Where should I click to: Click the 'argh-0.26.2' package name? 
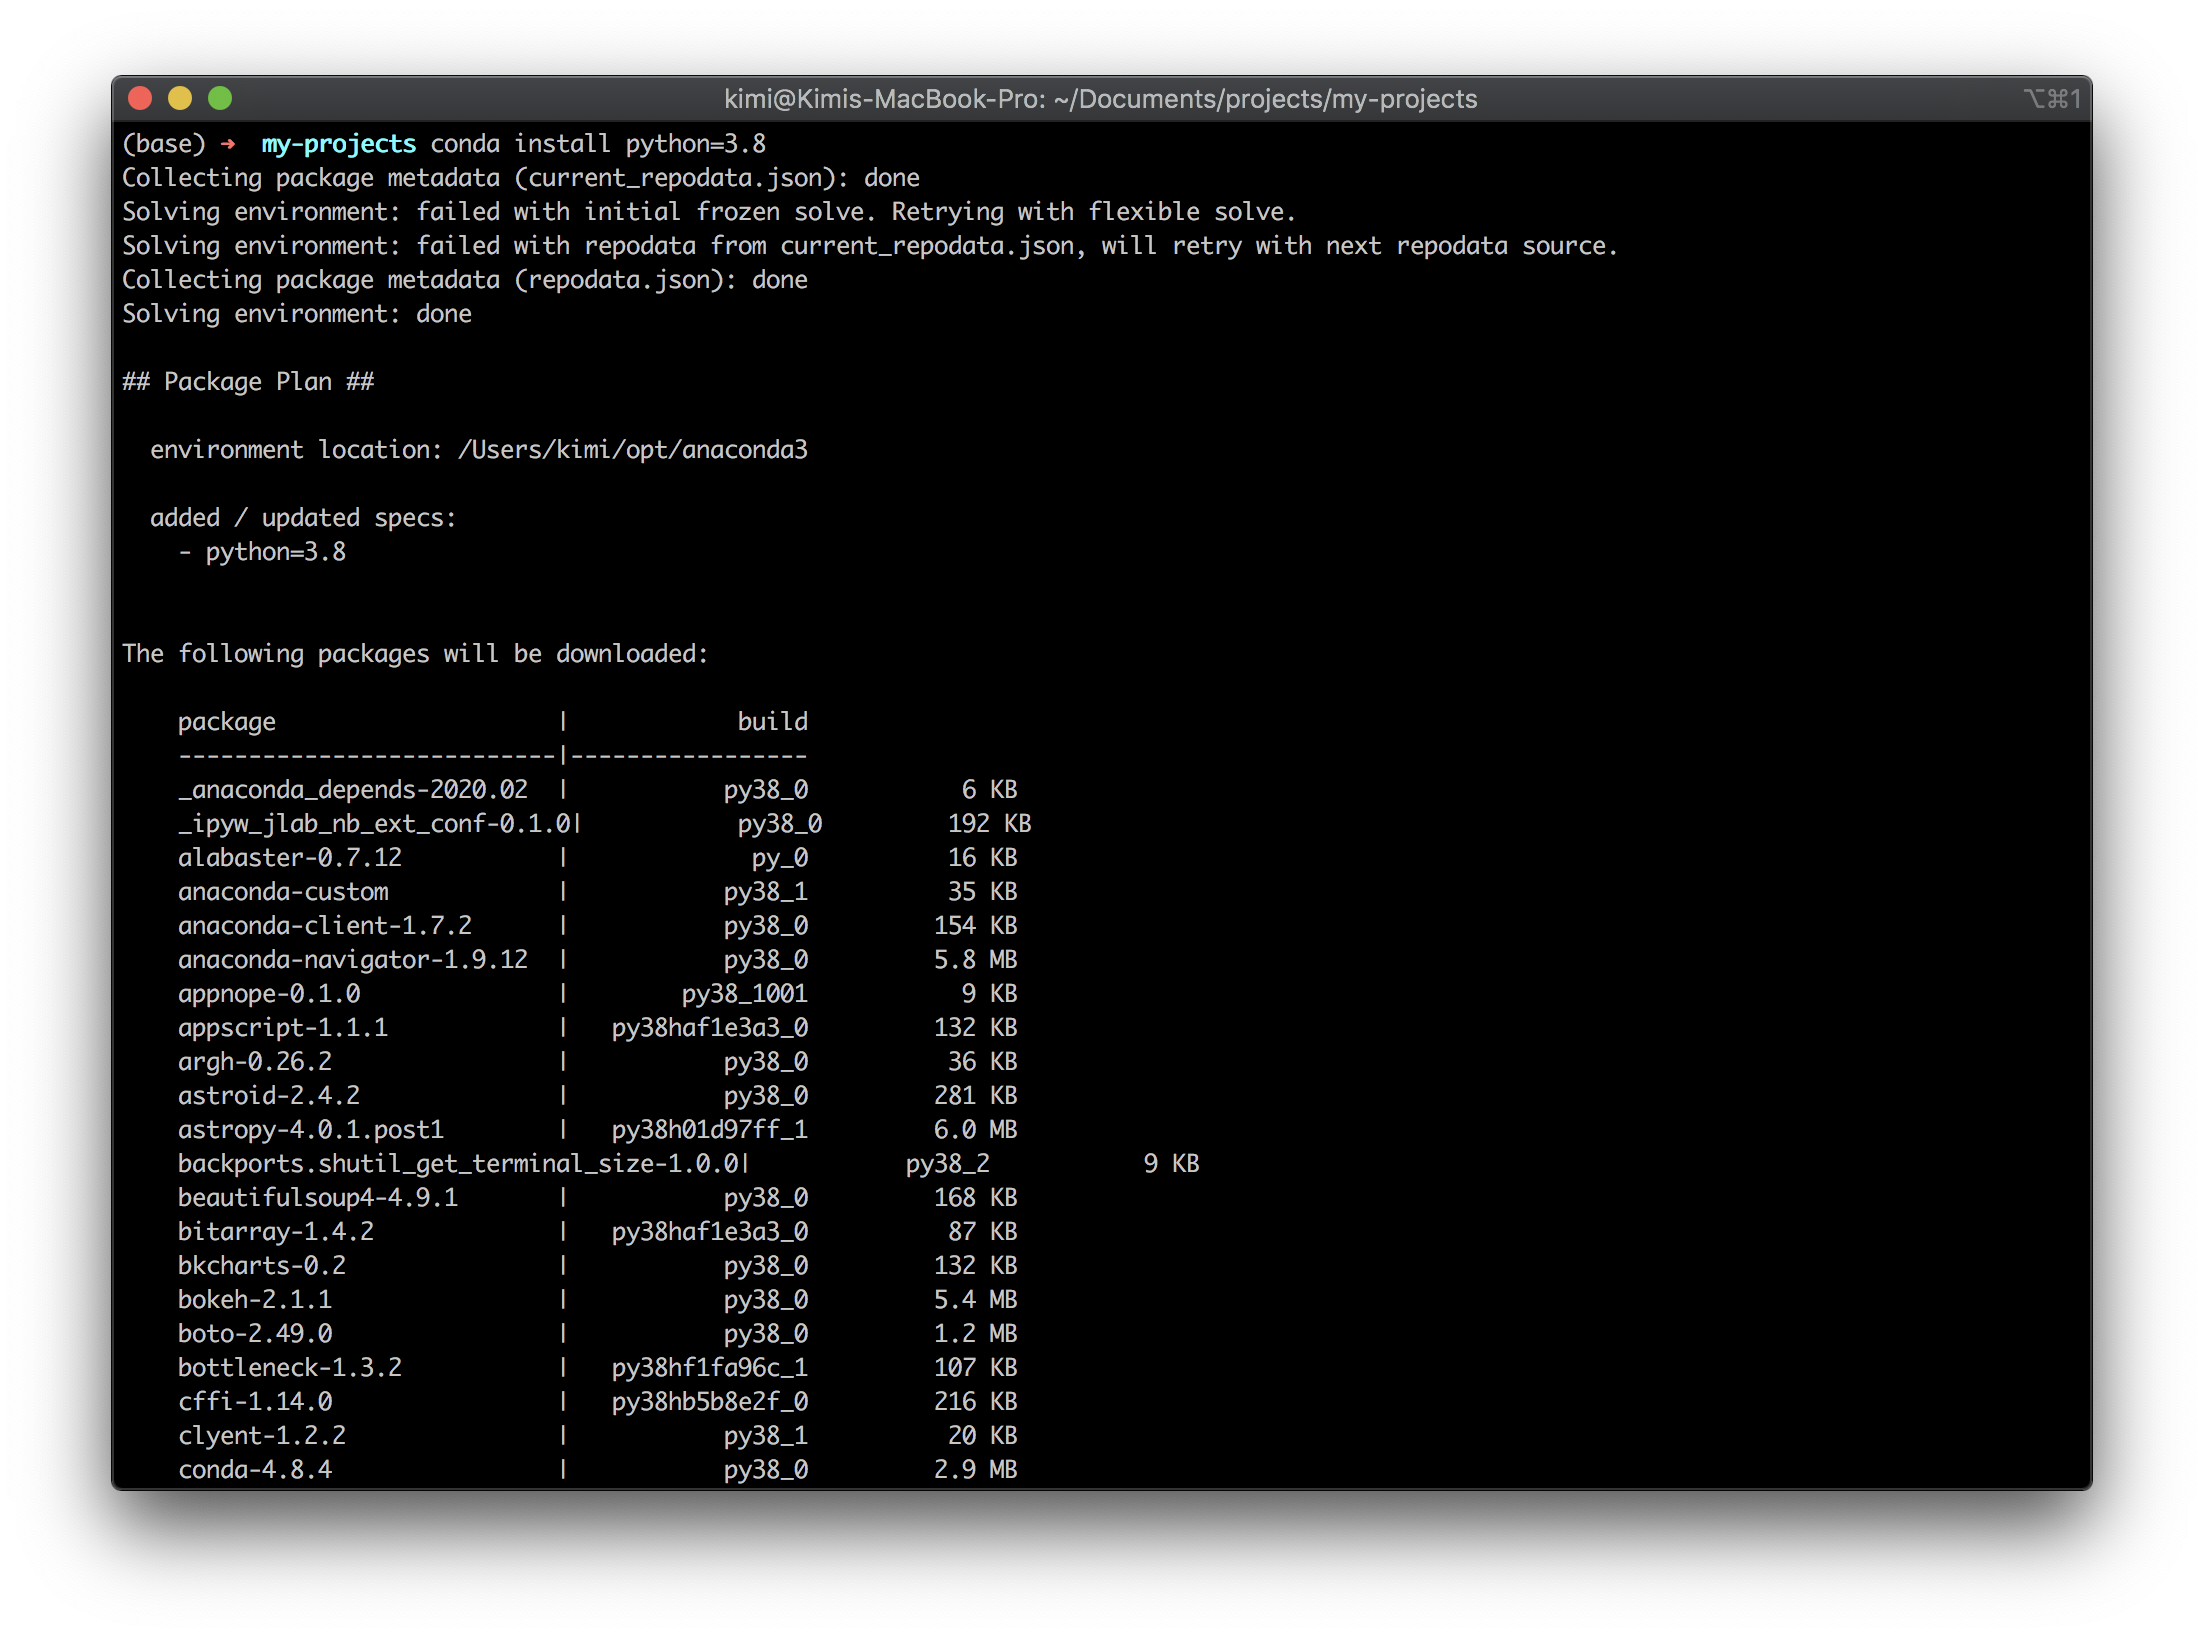coord(255,1062)
